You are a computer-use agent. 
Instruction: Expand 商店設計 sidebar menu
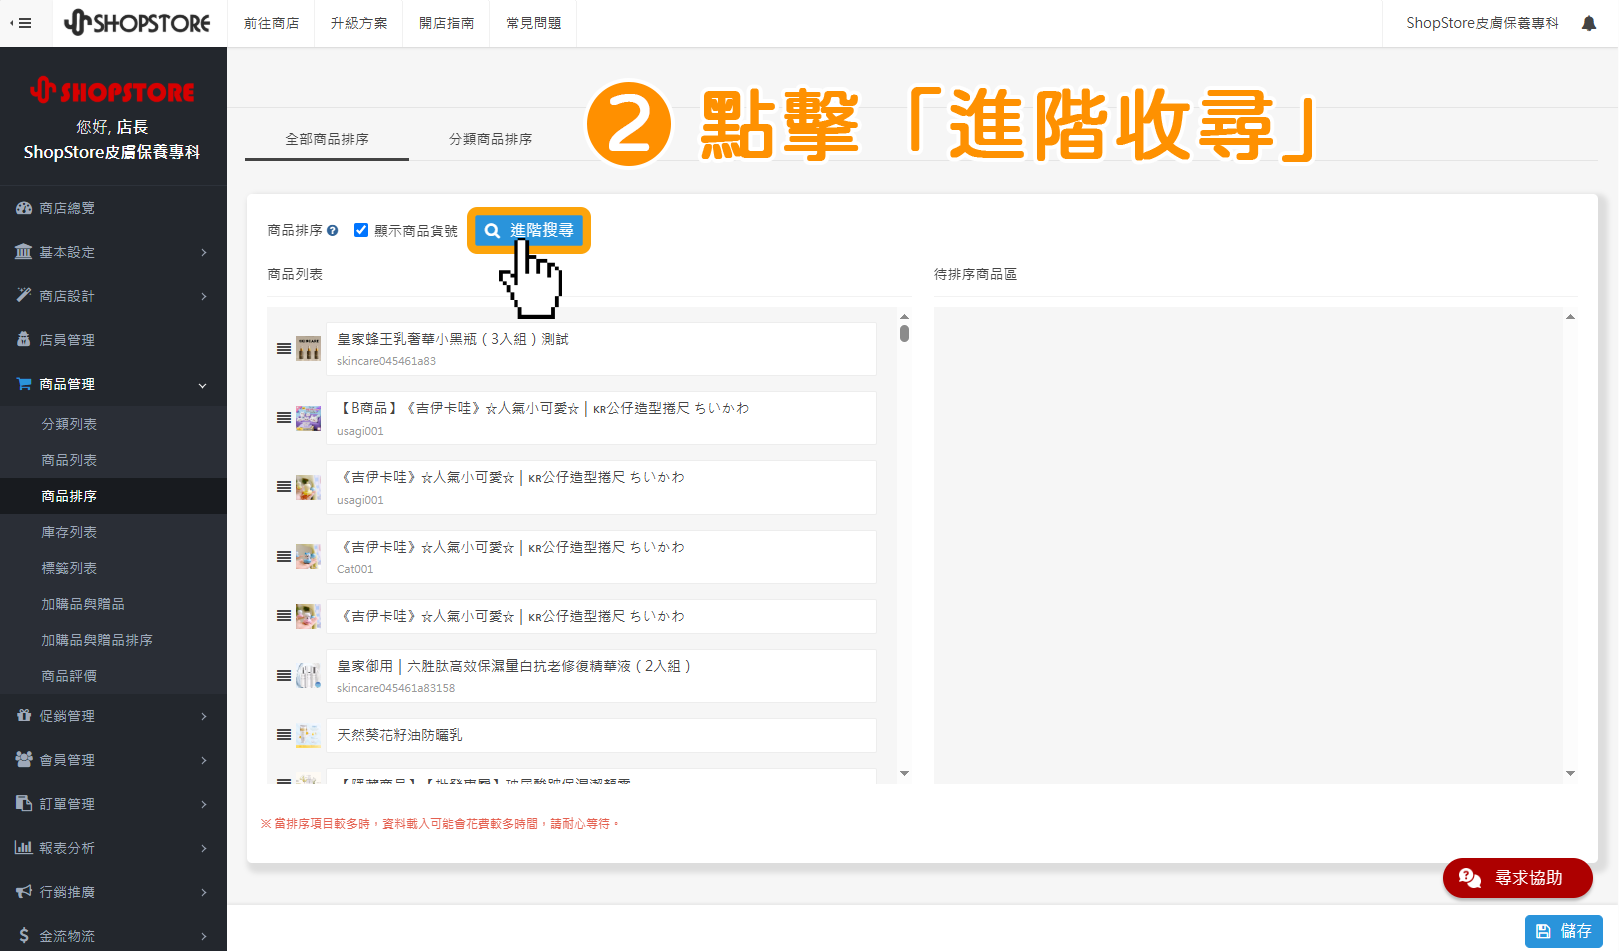tap(204, 296)
